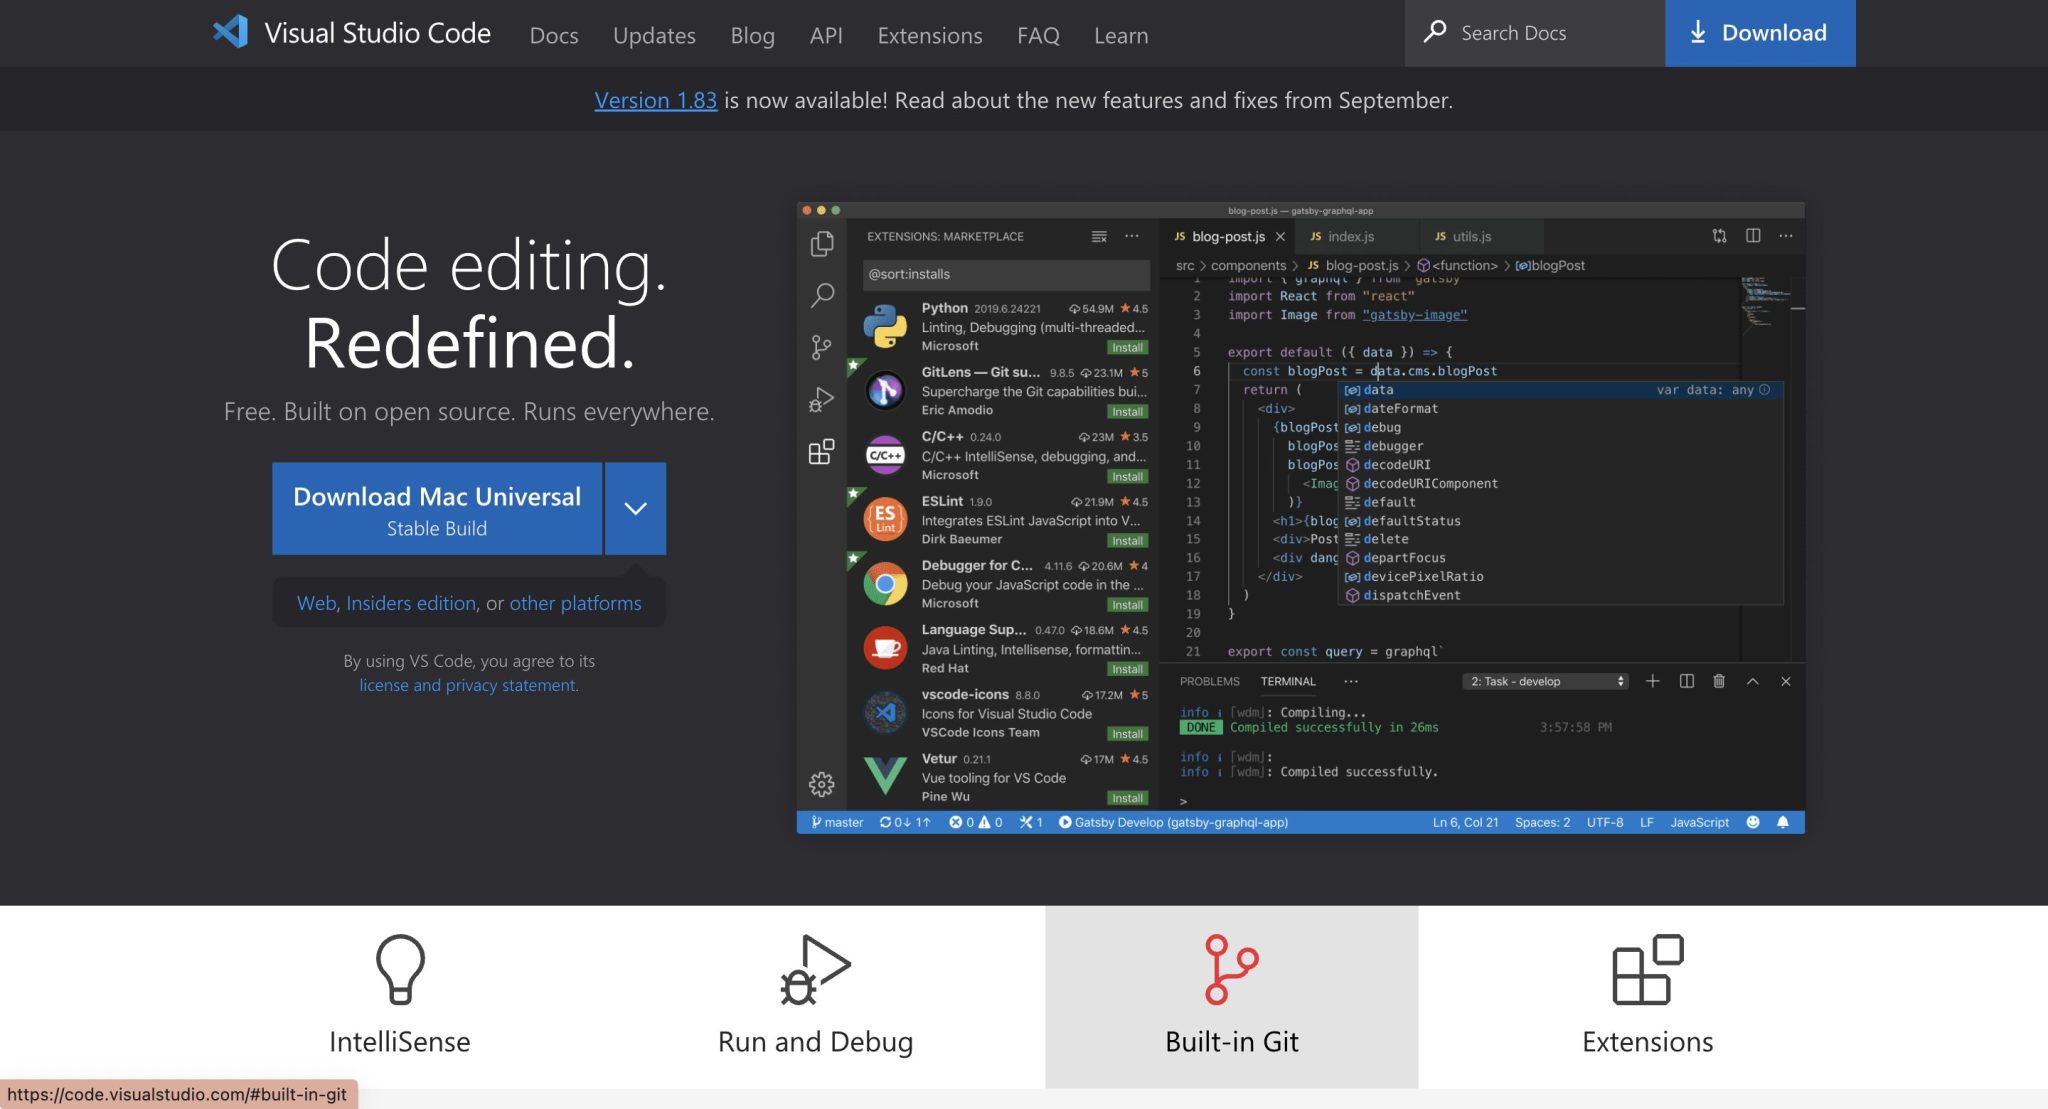Select the Source Control icon
The width and height of the screenshot is (2048, 1109).
pyautogui.click(x=822, y=347)
